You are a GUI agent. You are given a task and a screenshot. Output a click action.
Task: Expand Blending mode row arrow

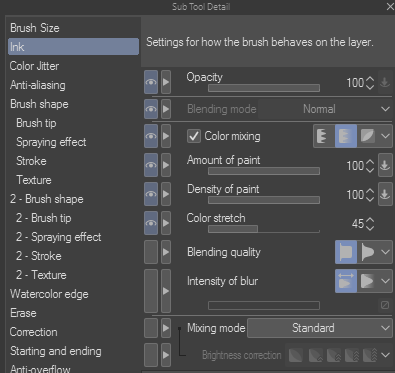[x=166, y=109]
